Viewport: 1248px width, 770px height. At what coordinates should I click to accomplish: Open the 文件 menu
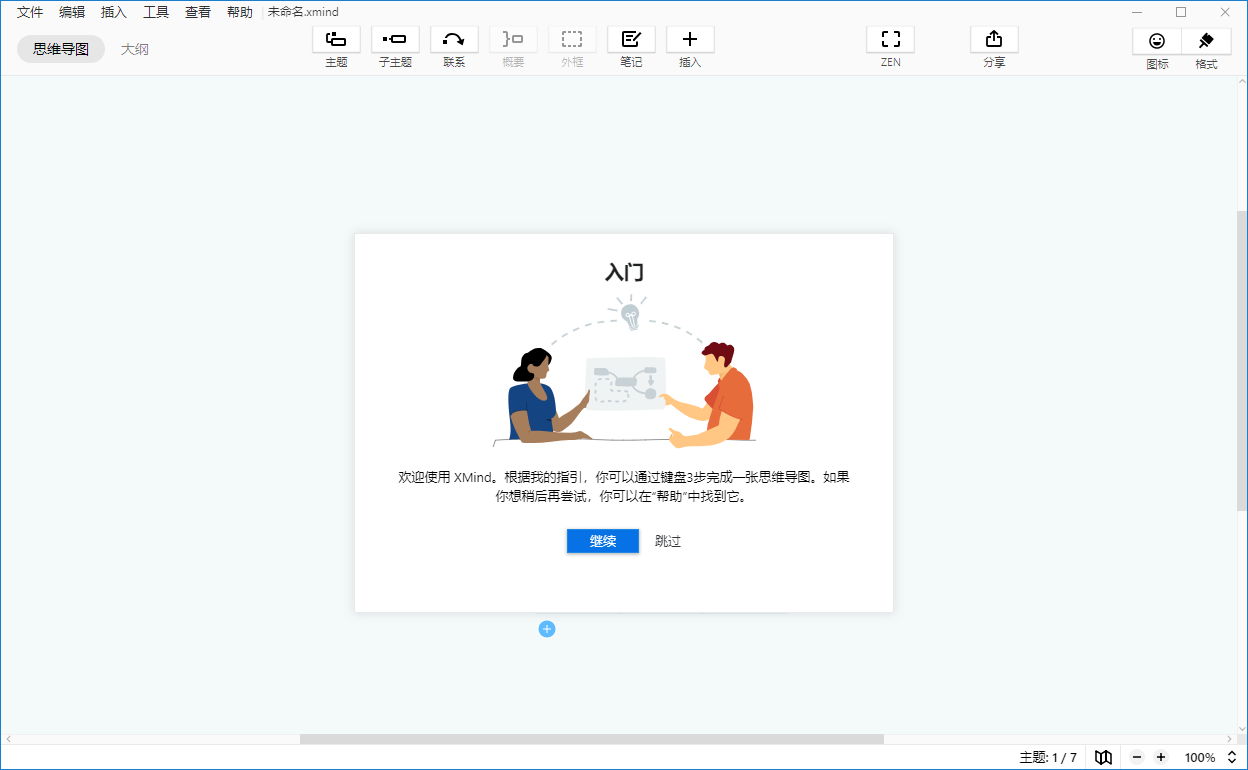tap(30, 12)
